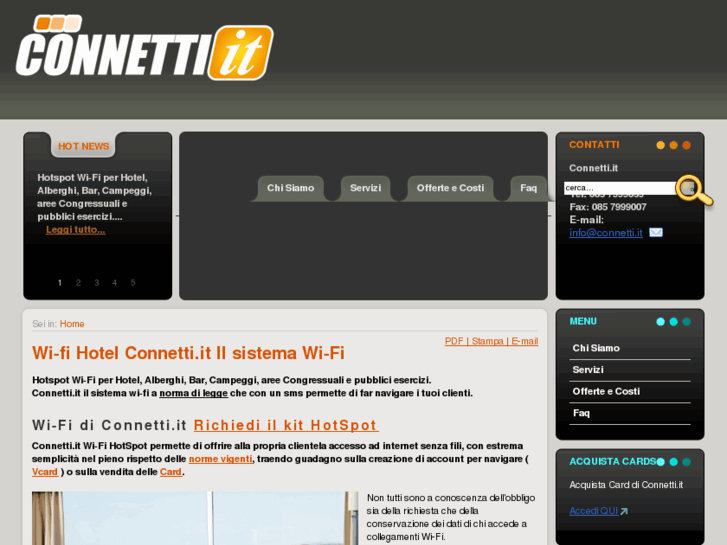
Task: Open the Card link
Action: [x=171, y=472]
